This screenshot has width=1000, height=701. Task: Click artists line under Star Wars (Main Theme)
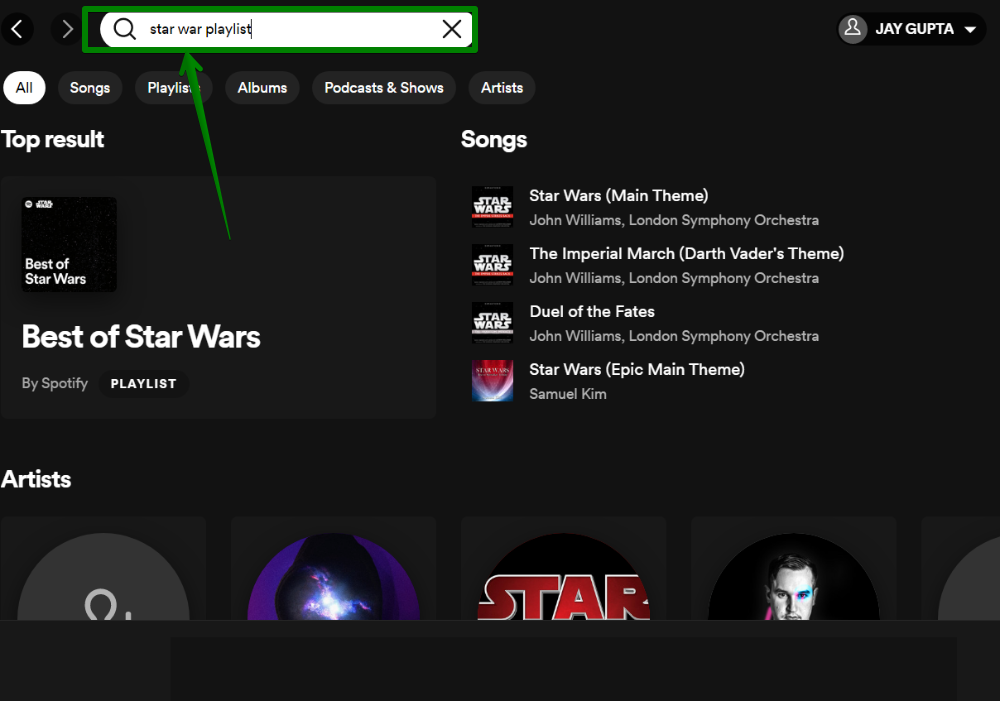(x=674, y=220)
